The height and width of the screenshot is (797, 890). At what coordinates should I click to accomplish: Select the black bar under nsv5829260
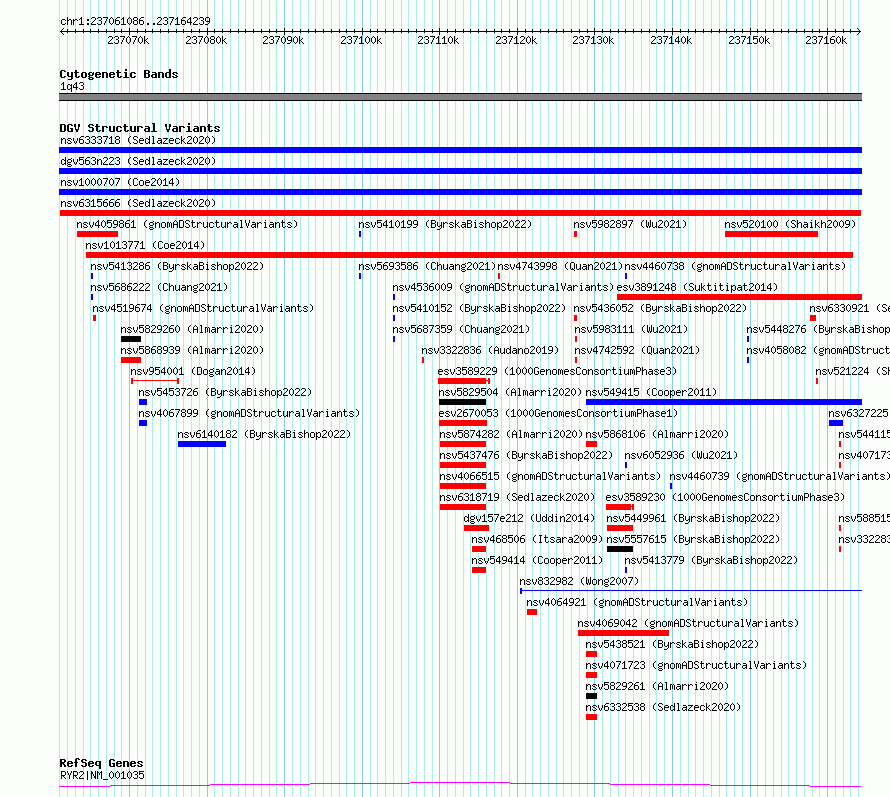tap(131, 339)
